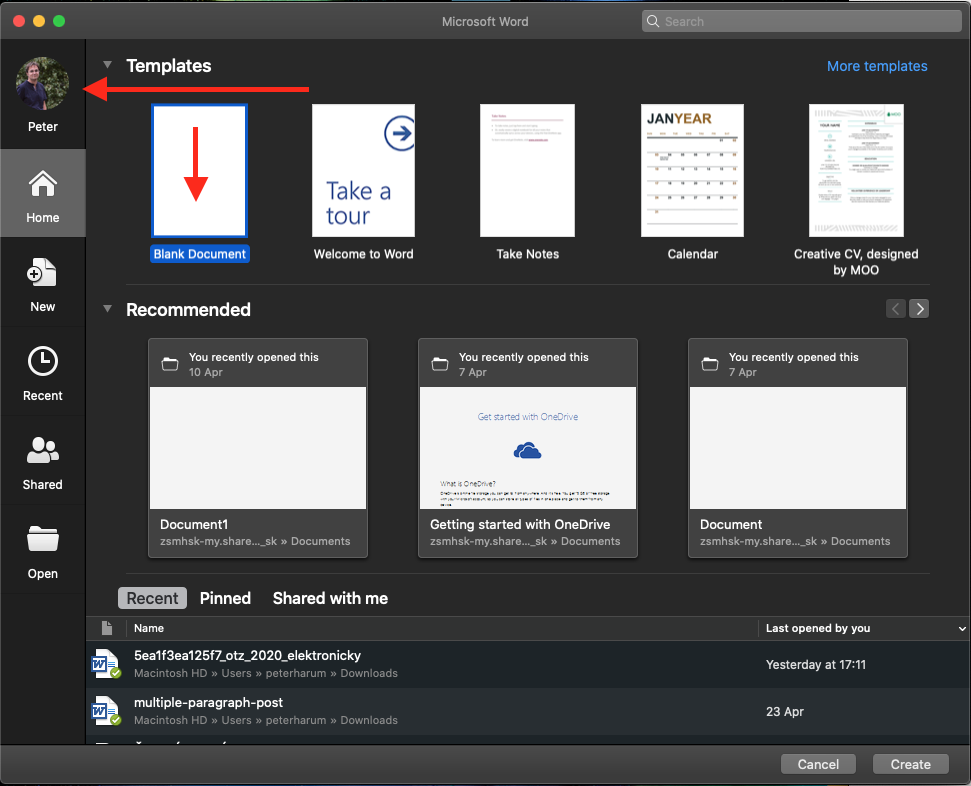Select the New document sidebar icon
This screenshot has width=971, height=786.
[43, 283]
